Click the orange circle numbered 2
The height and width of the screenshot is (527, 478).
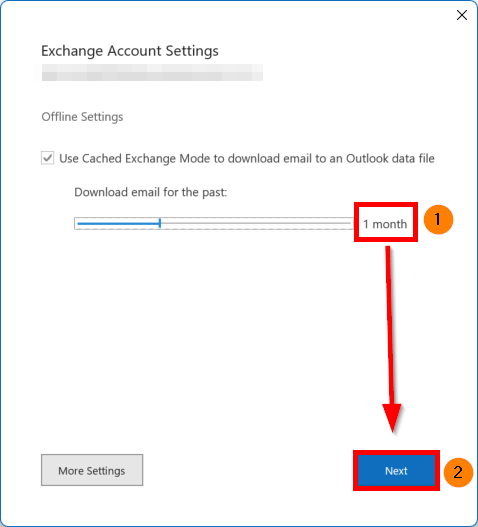[x=458, y=472]
